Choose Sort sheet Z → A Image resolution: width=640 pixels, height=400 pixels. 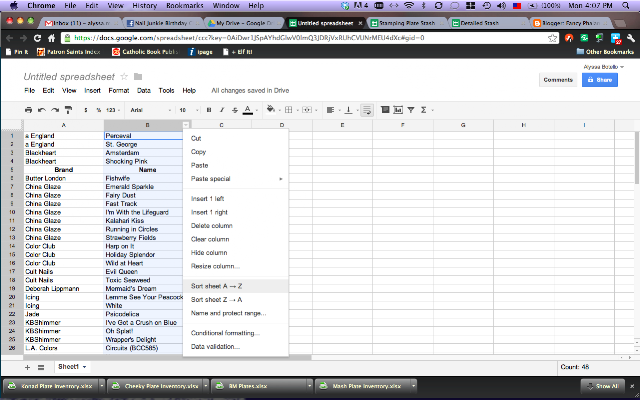click(236, 300)
